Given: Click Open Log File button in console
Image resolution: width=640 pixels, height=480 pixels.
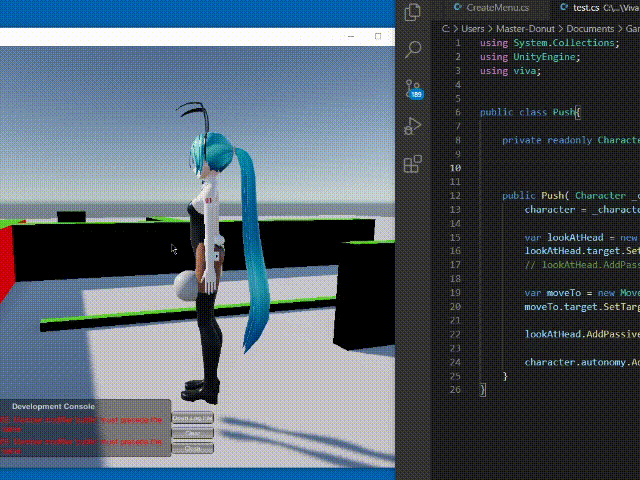Looking at the screenshot, I should (x=193, y=418).
